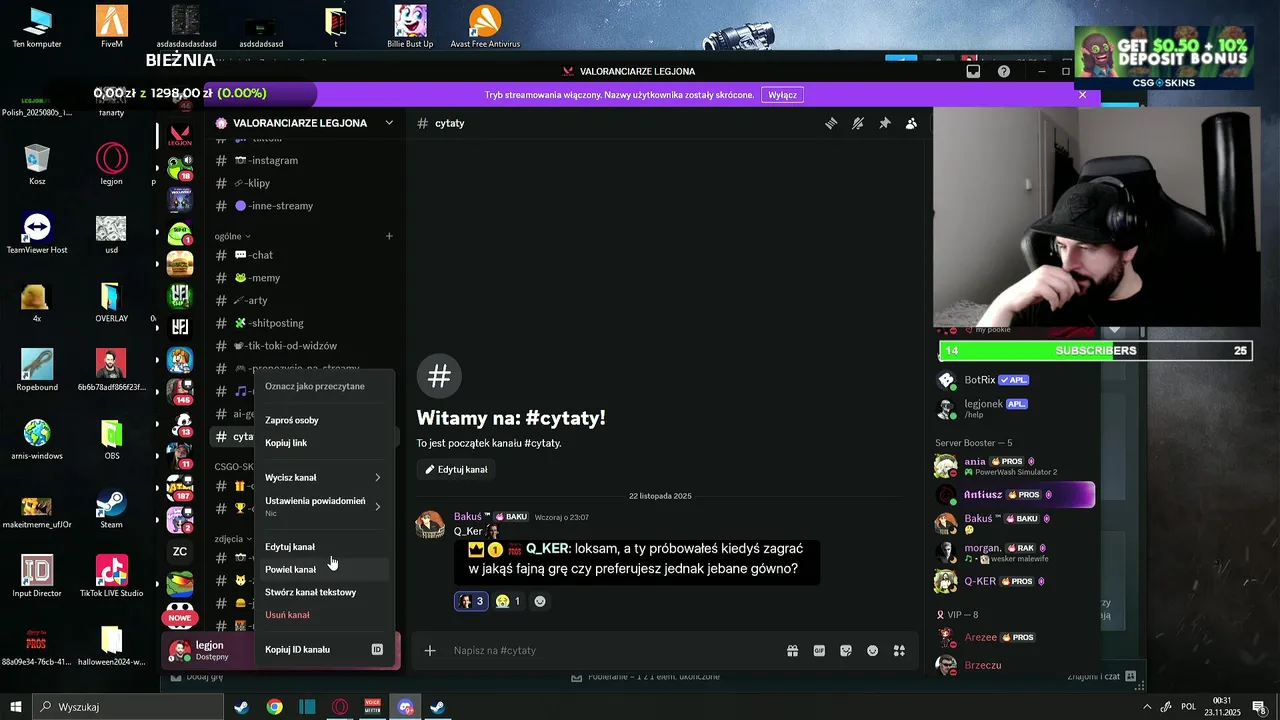Open pinned messages pin icon
The height and width of the screenshot is (720, 1280).
884,123
